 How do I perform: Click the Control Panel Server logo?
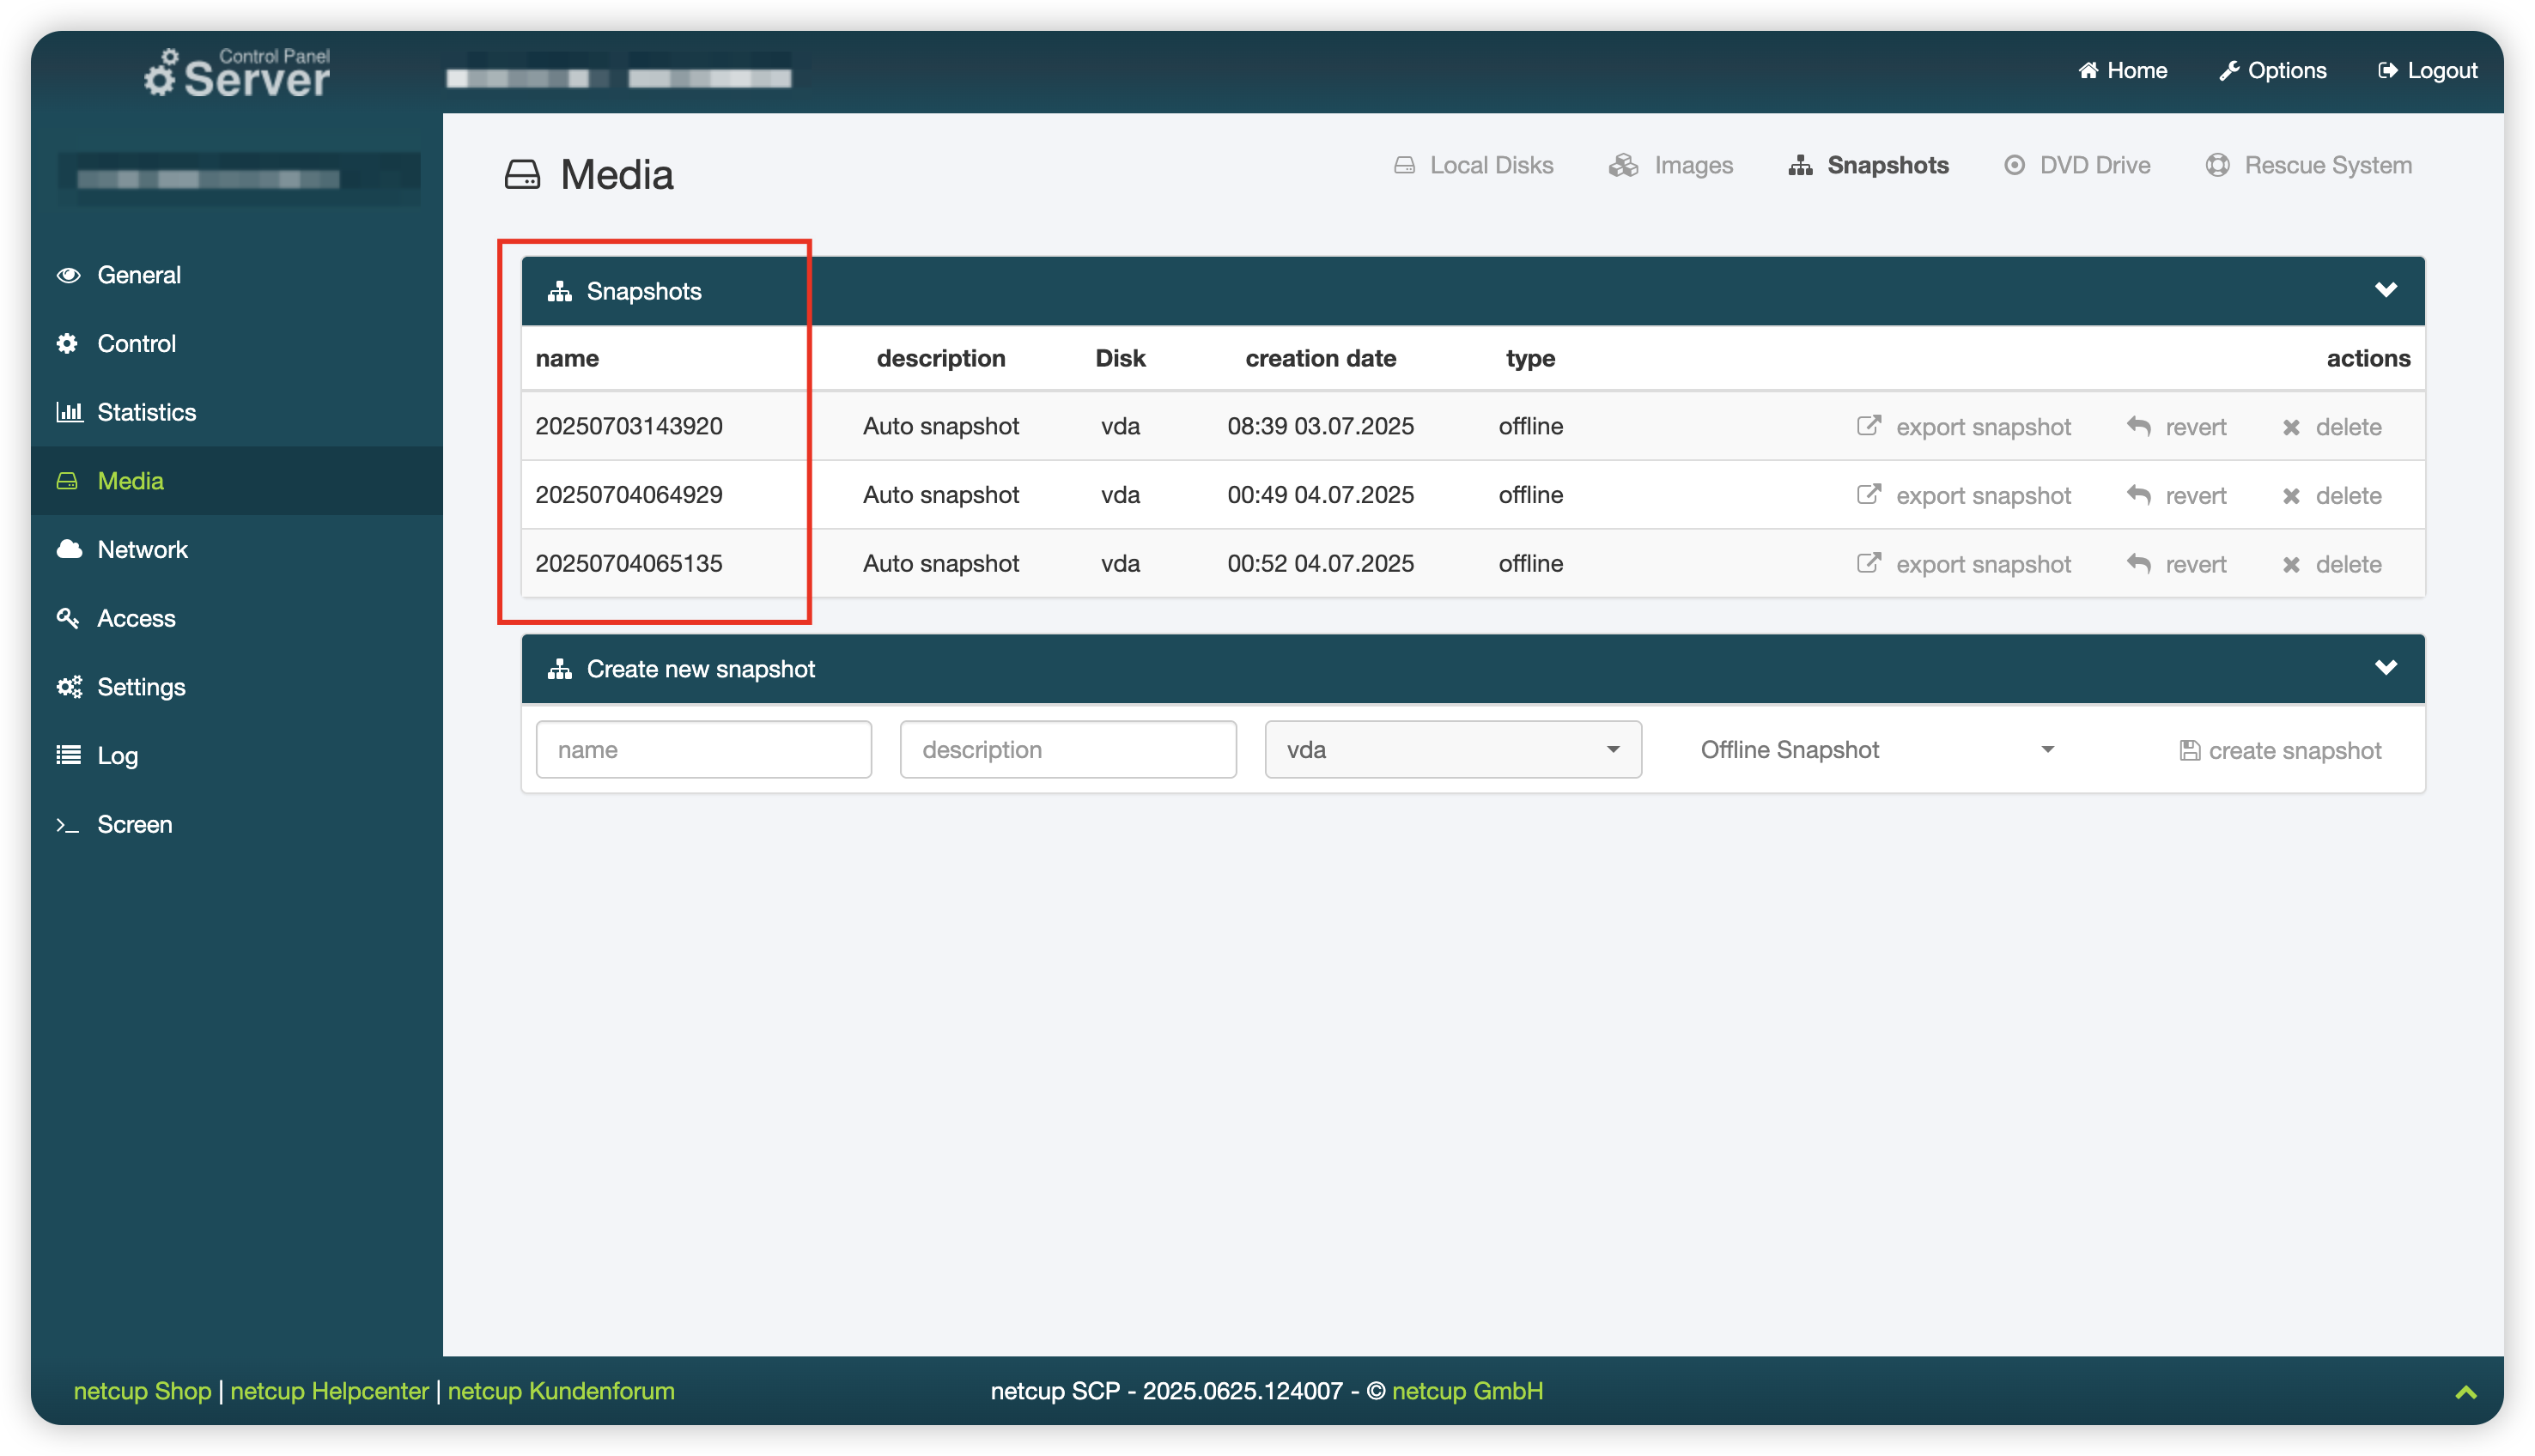click(236, 73)
